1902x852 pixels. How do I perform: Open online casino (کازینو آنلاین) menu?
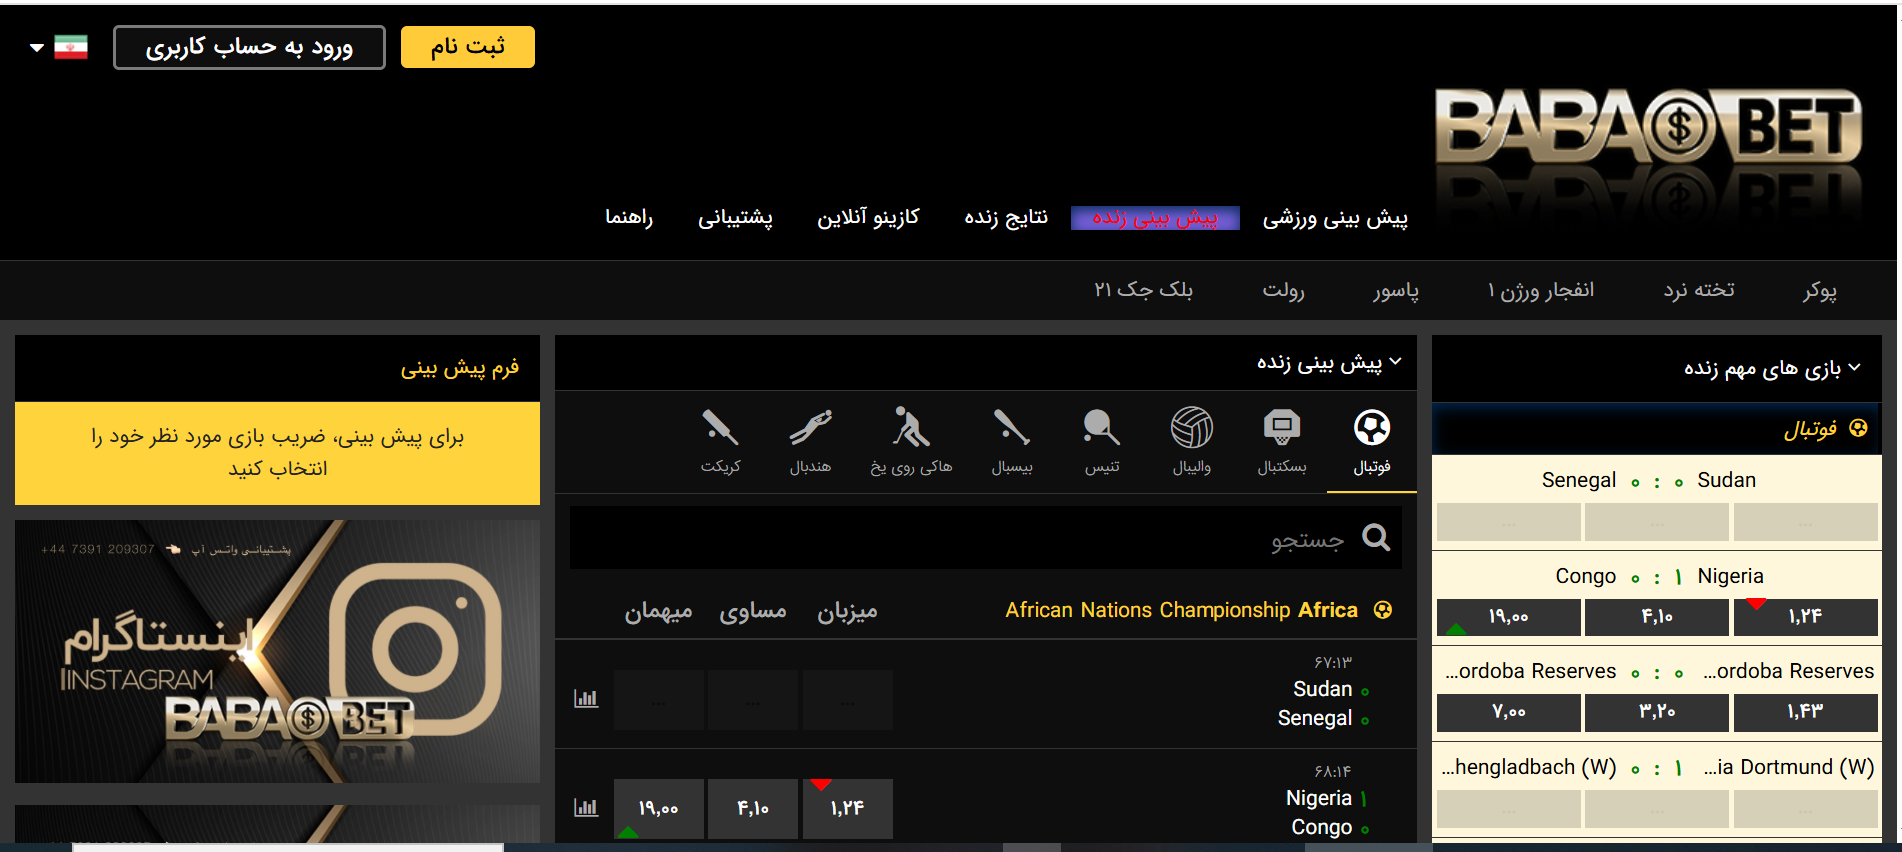click(x=868, y=217)
